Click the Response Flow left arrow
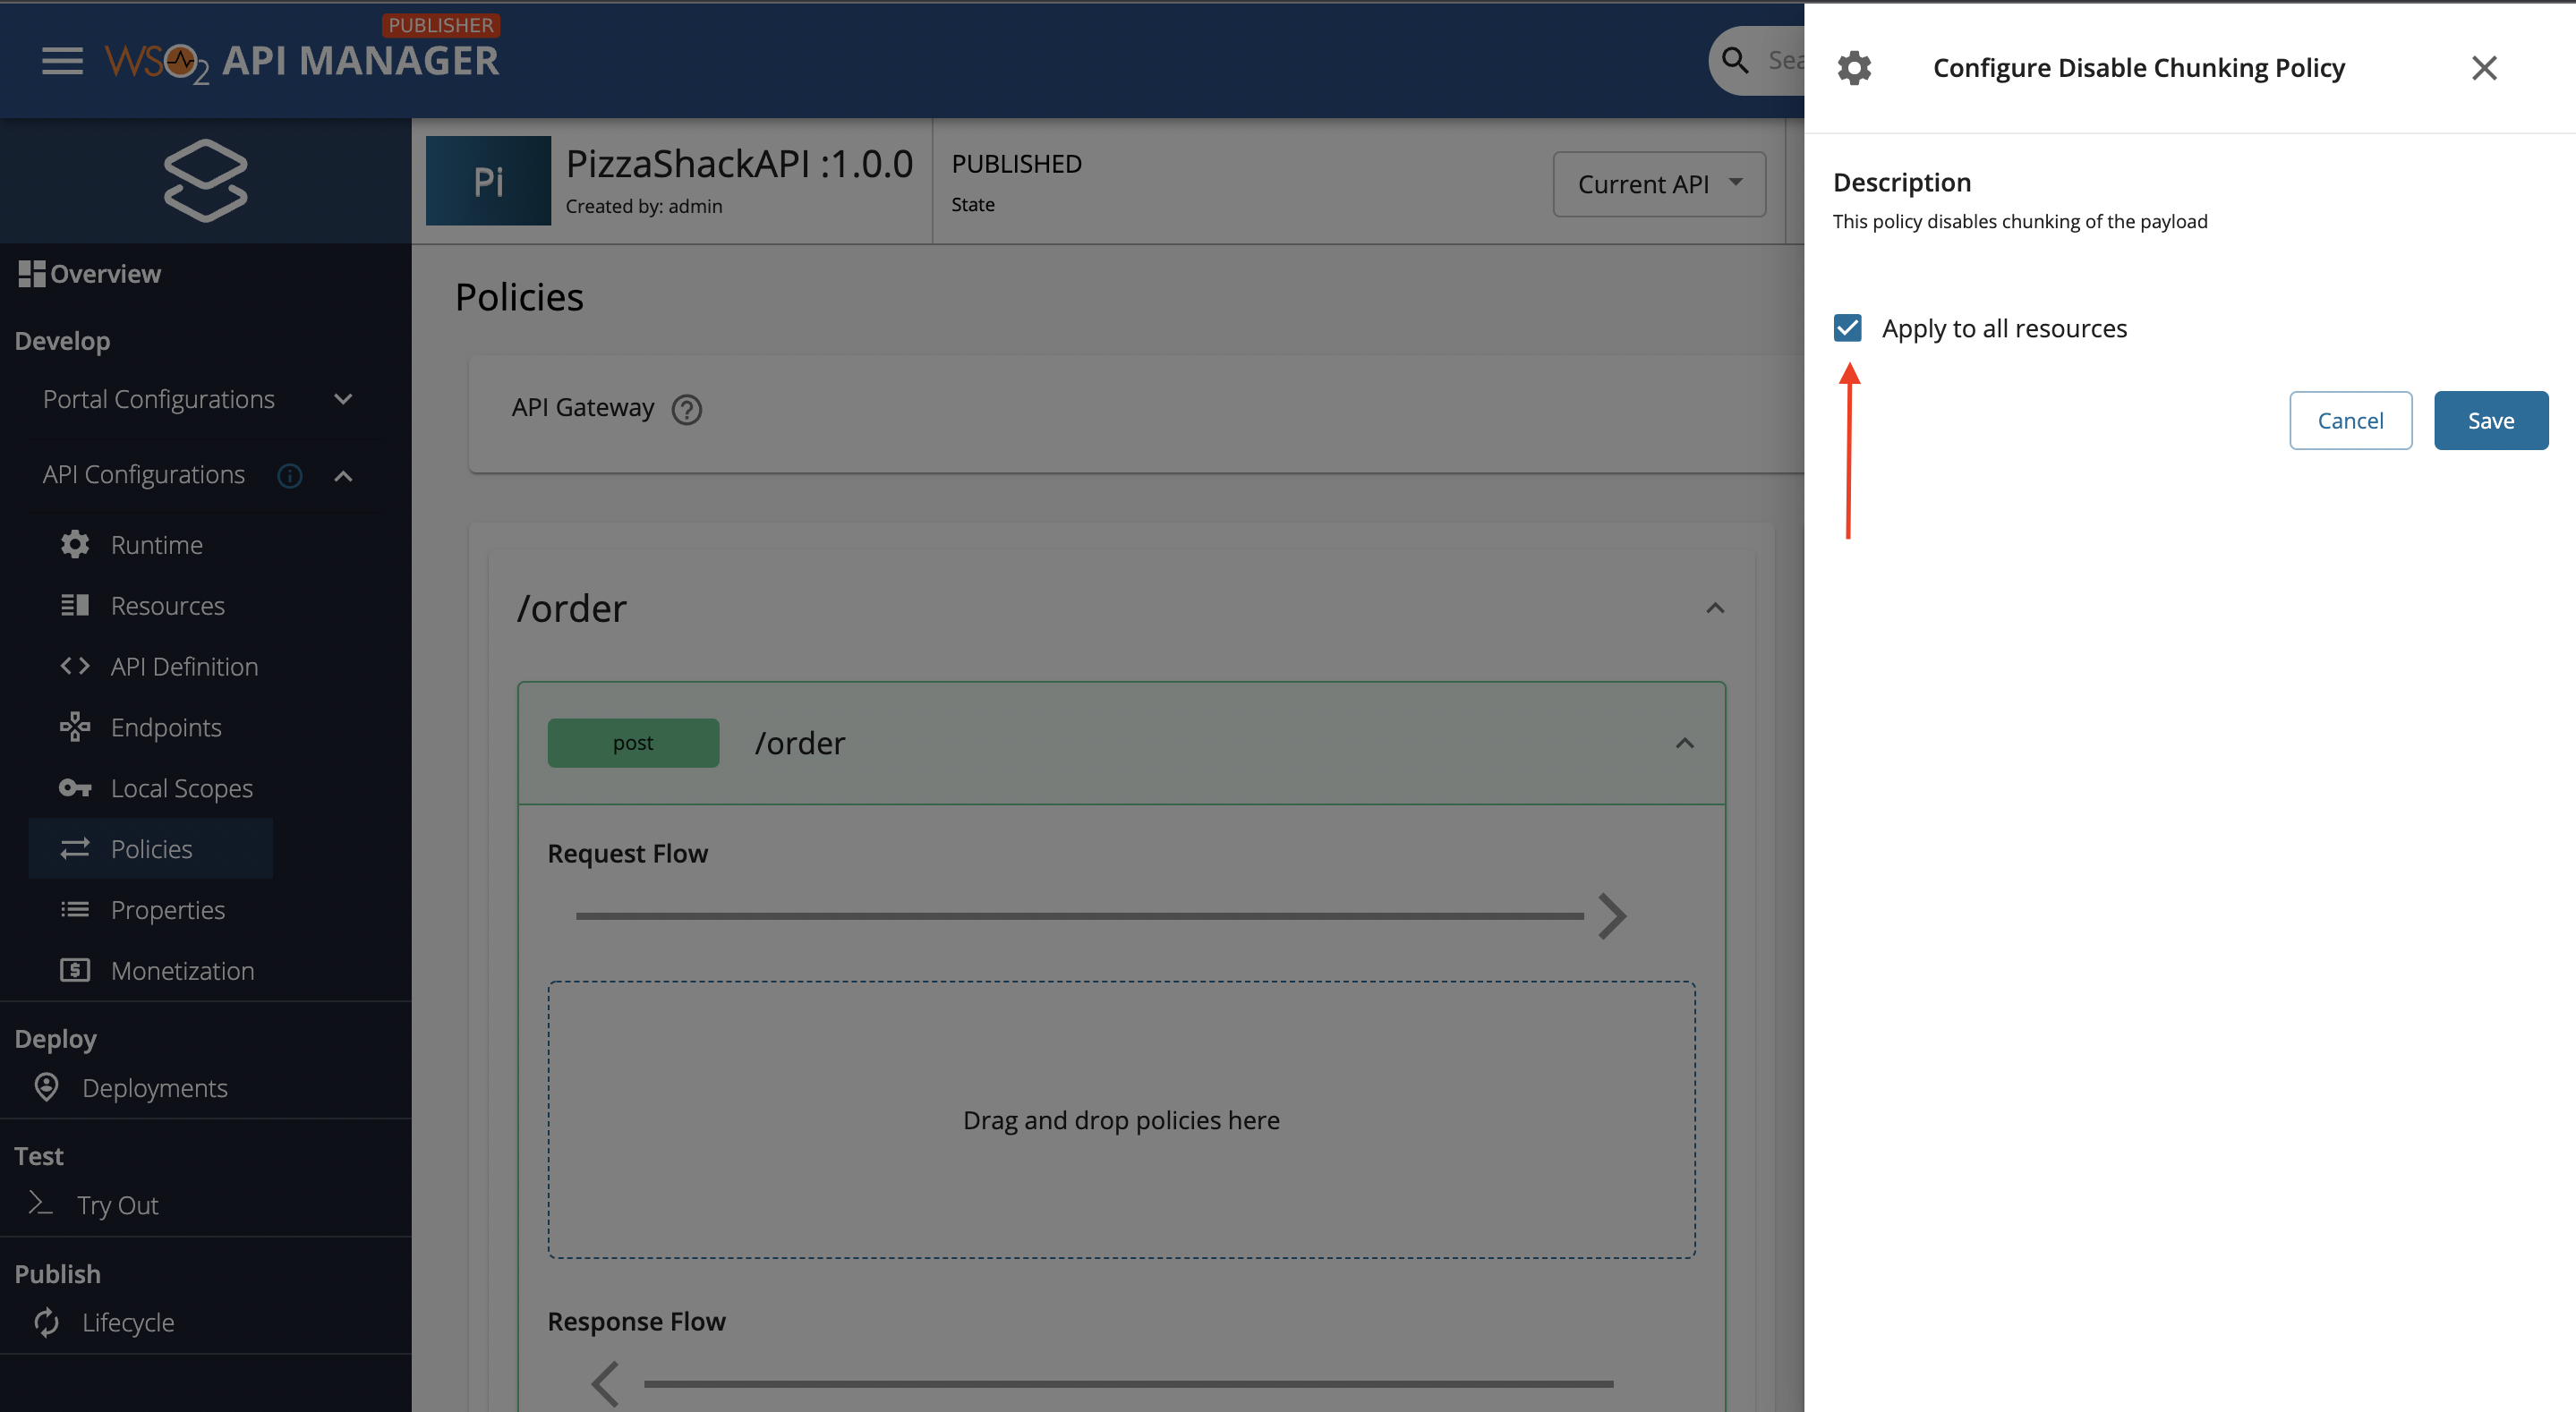 [605, 1384]
